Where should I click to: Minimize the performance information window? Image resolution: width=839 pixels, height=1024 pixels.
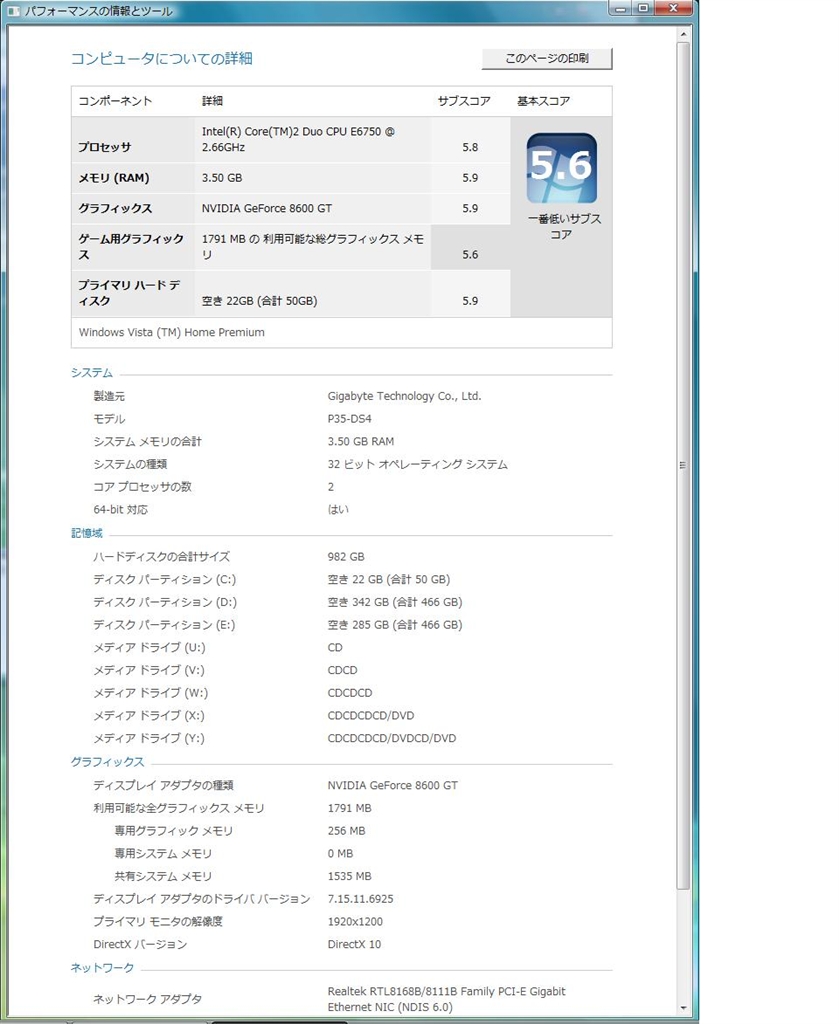620,8
